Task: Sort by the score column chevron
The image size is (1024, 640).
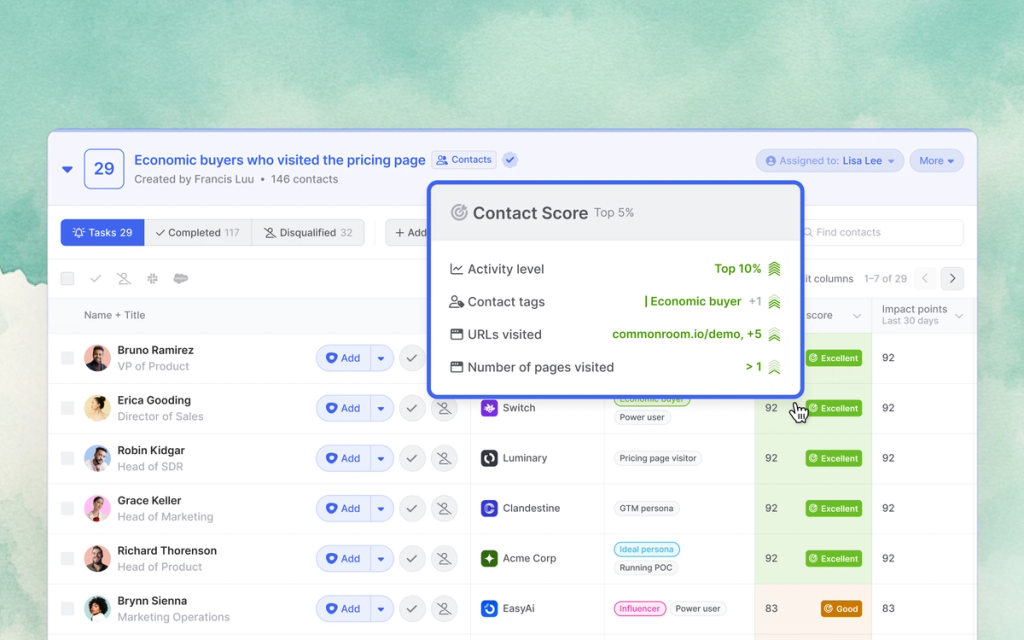Action: point(857,316)
